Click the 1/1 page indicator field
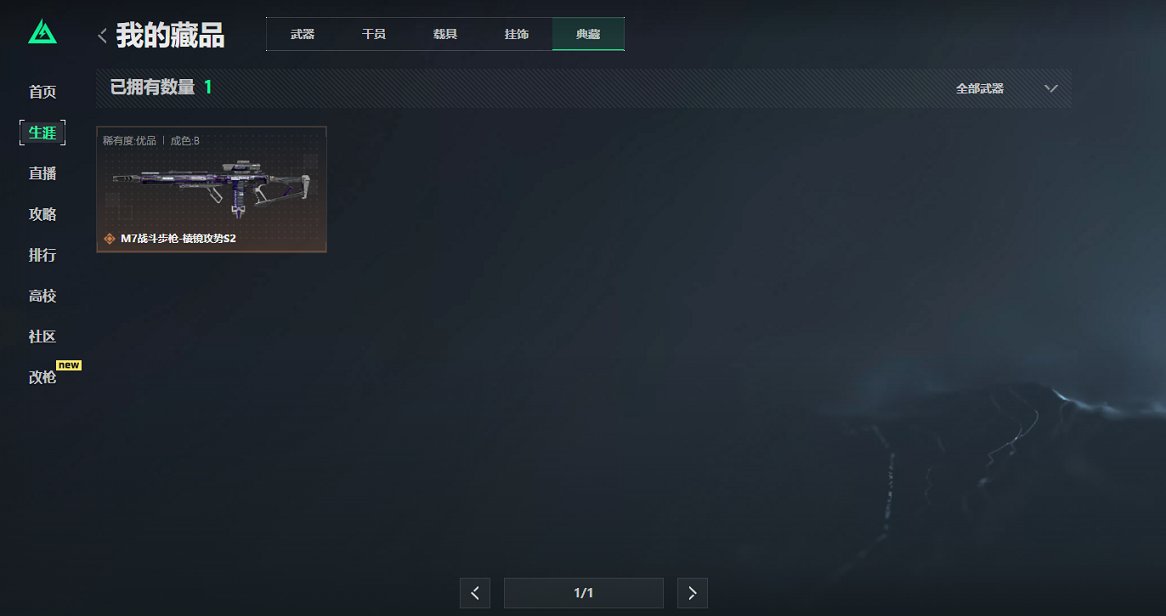 point(584,593)
